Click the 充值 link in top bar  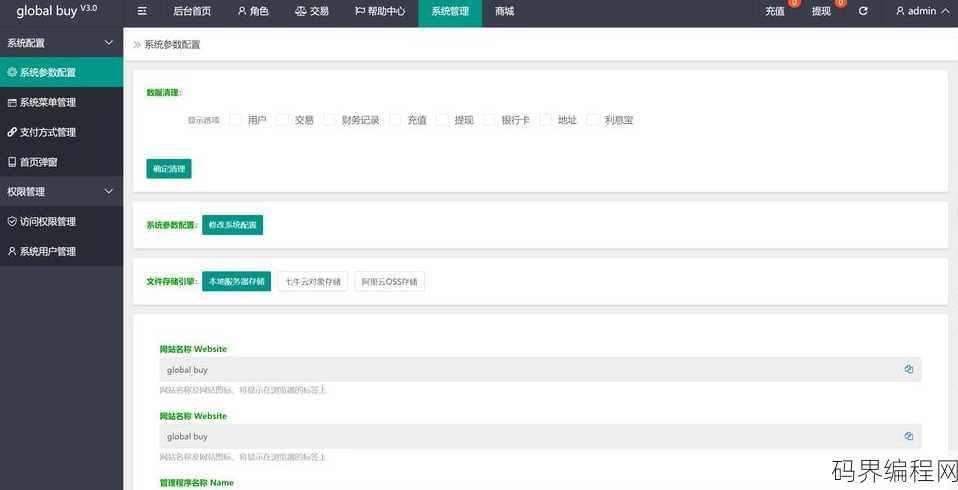(x=775, y=11)
